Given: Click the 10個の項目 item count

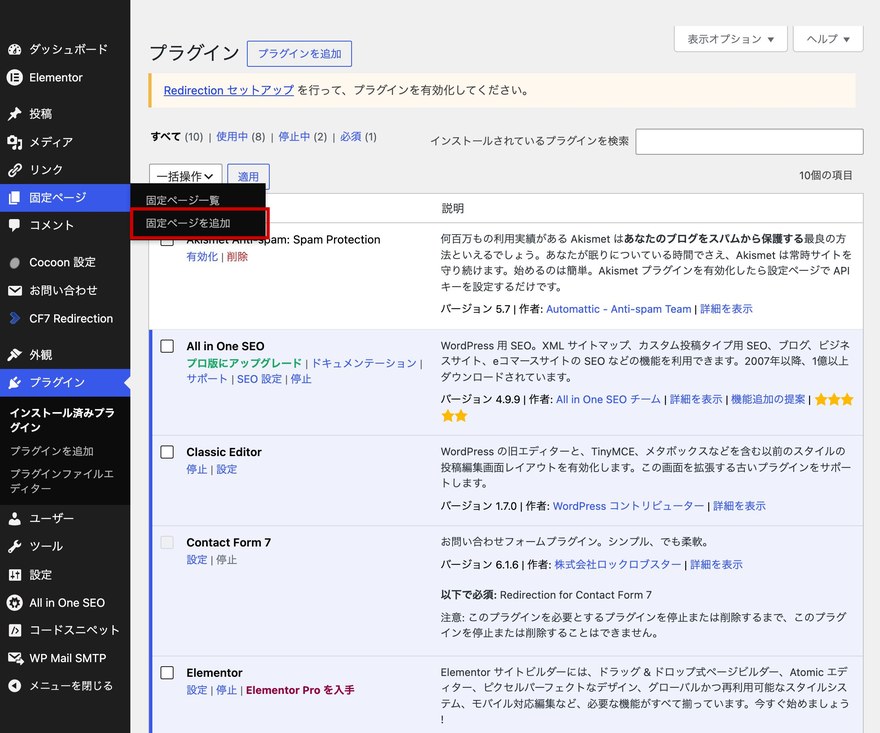Looking at the screenshot, I should (826, 175).
